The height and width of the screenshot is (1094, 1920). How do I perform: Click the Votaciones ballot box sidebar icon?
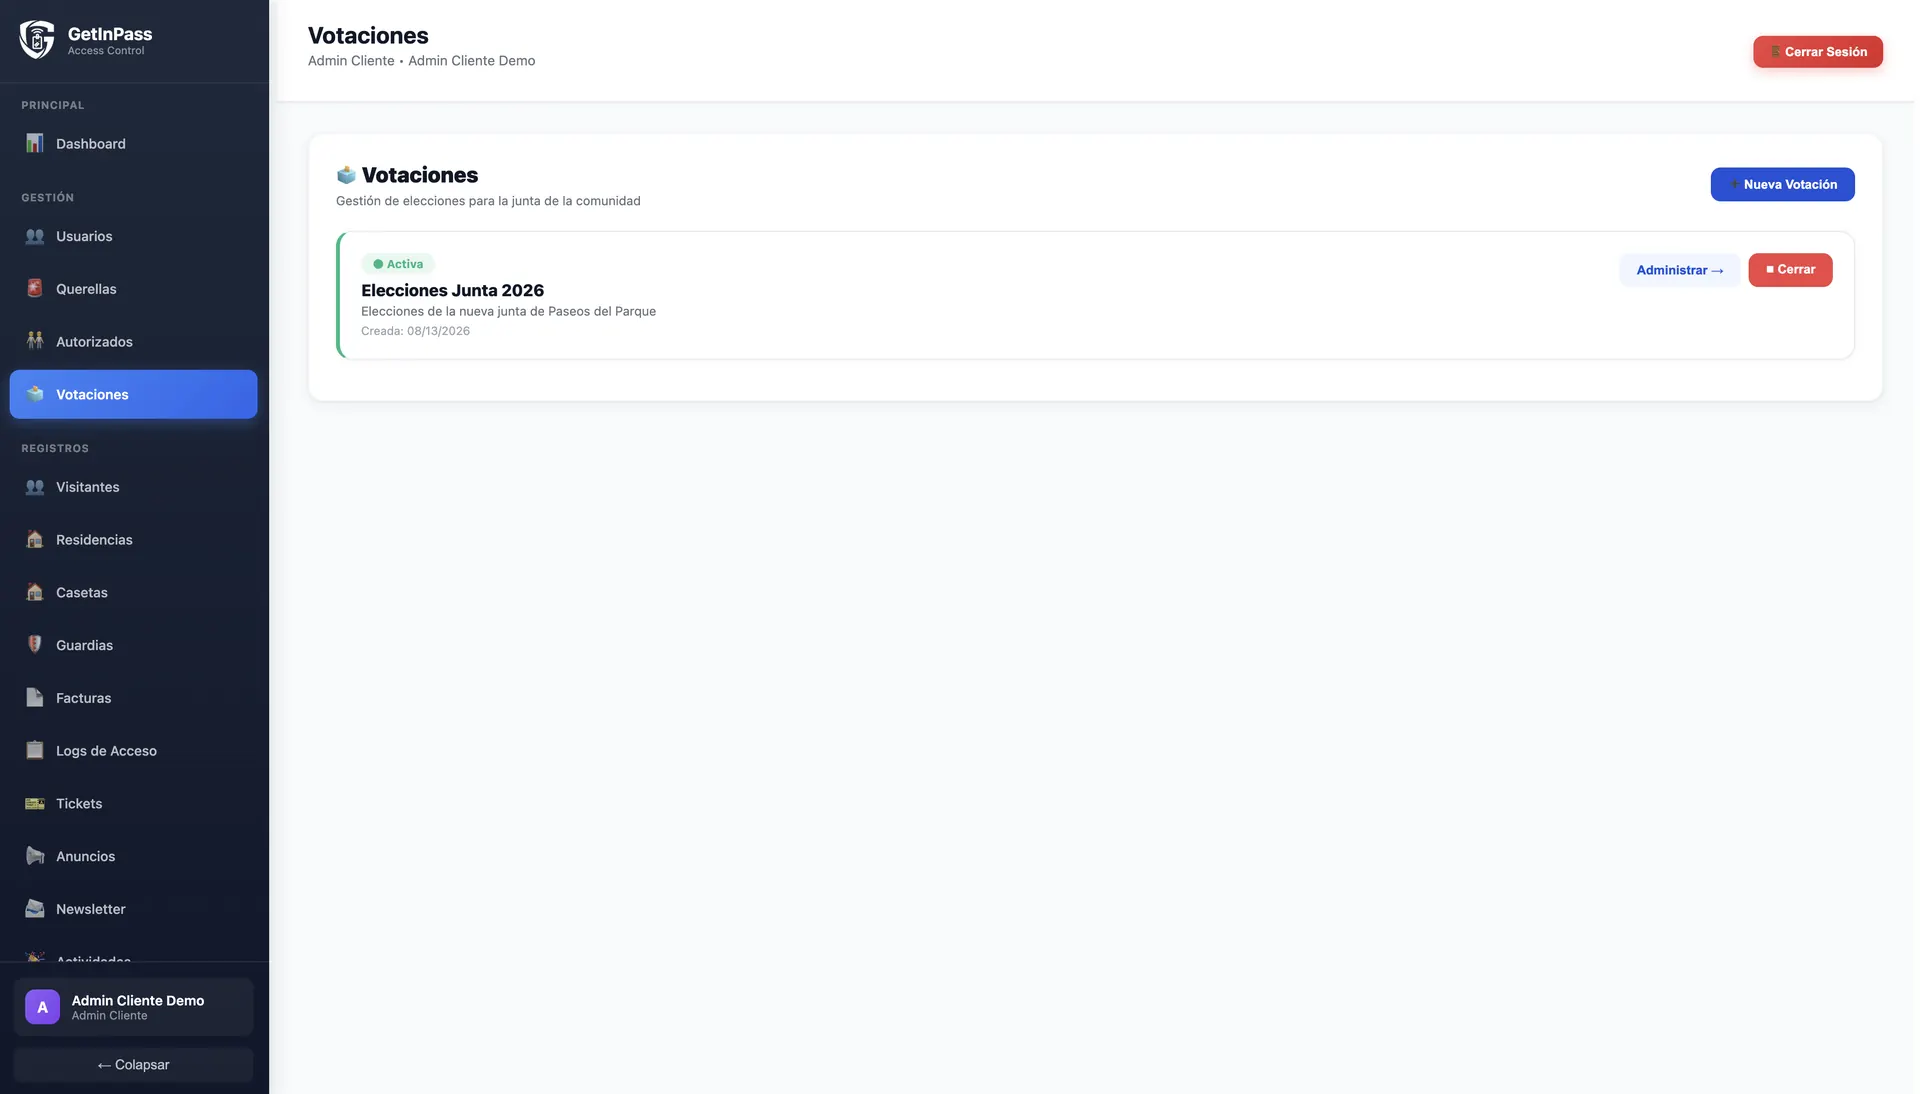[x=35, y=394]
